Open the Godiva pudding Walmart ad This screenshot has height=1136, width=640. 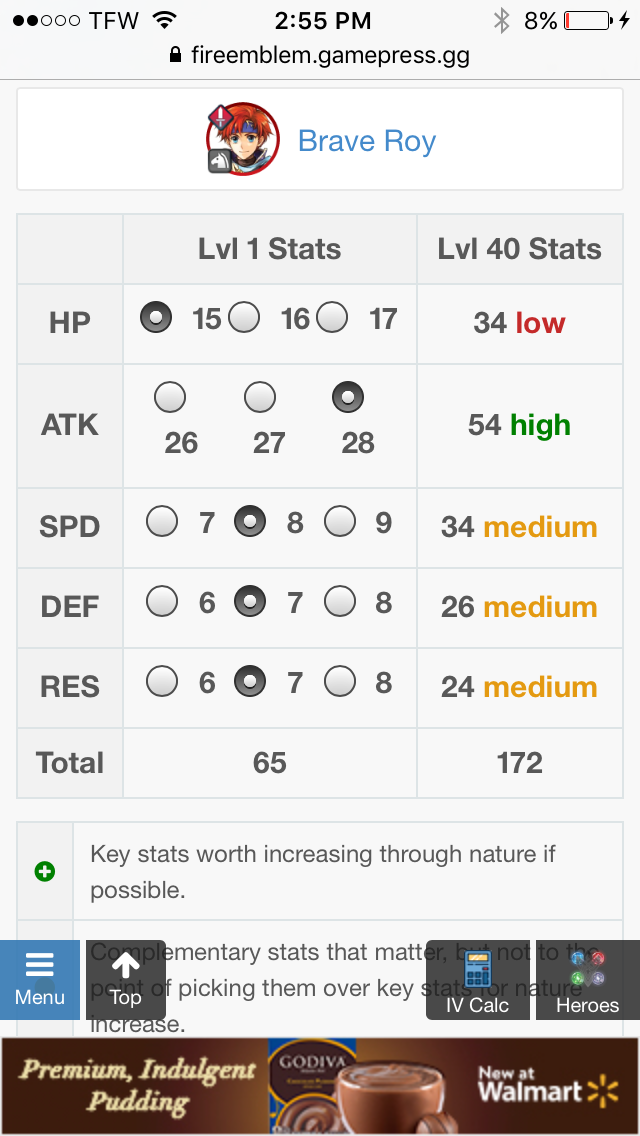tap(320, 1085)
